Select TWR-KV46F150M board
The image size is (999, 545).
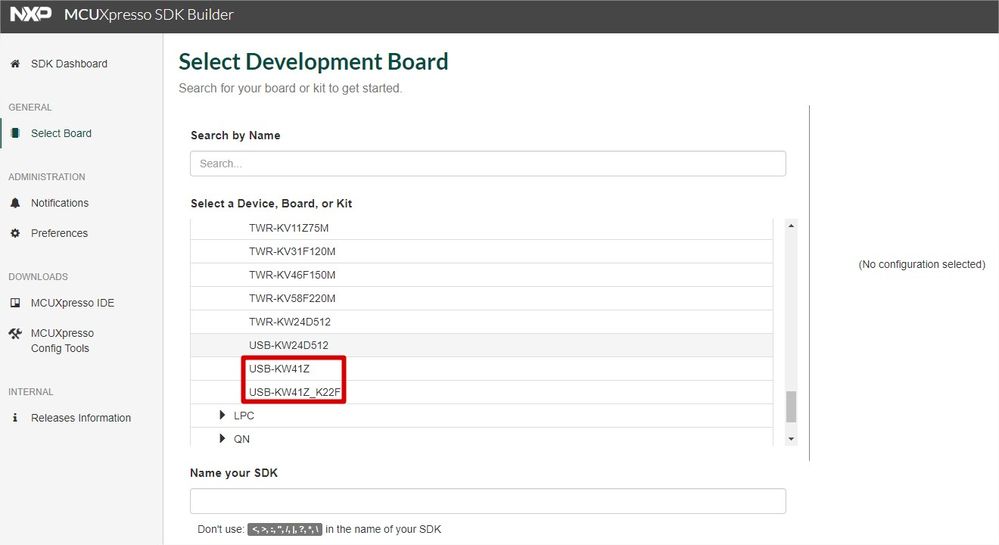[482, 275]
